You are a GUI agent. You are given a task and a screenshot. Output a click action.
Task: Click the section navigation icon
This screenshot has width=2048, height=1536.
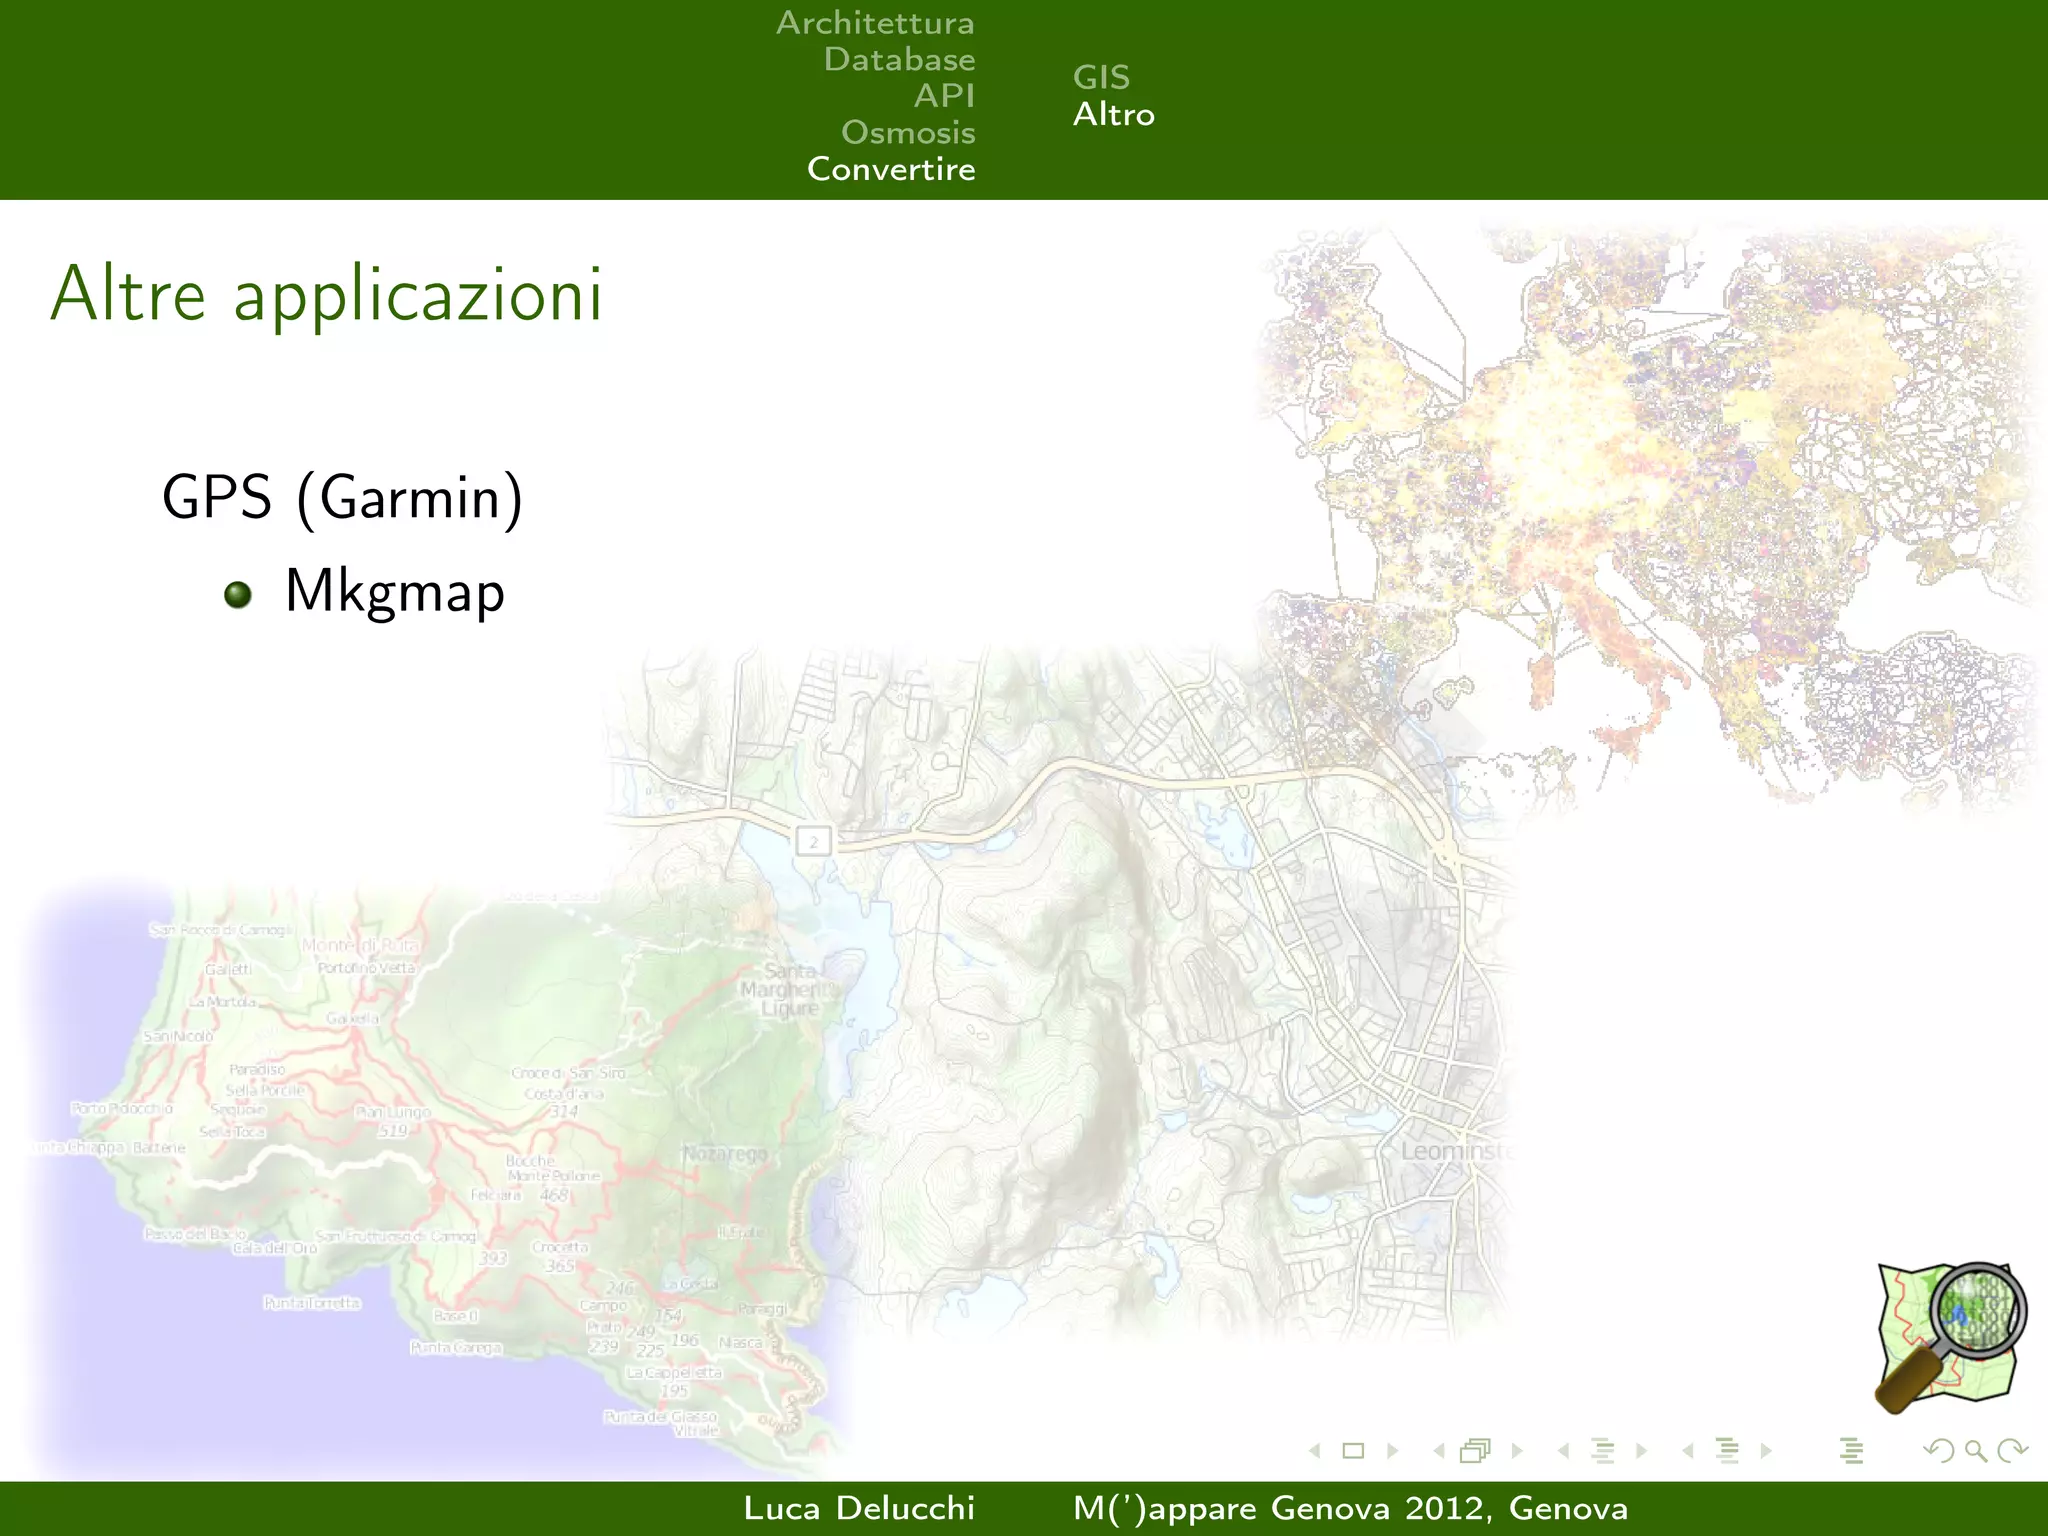coord(1727,1451)
